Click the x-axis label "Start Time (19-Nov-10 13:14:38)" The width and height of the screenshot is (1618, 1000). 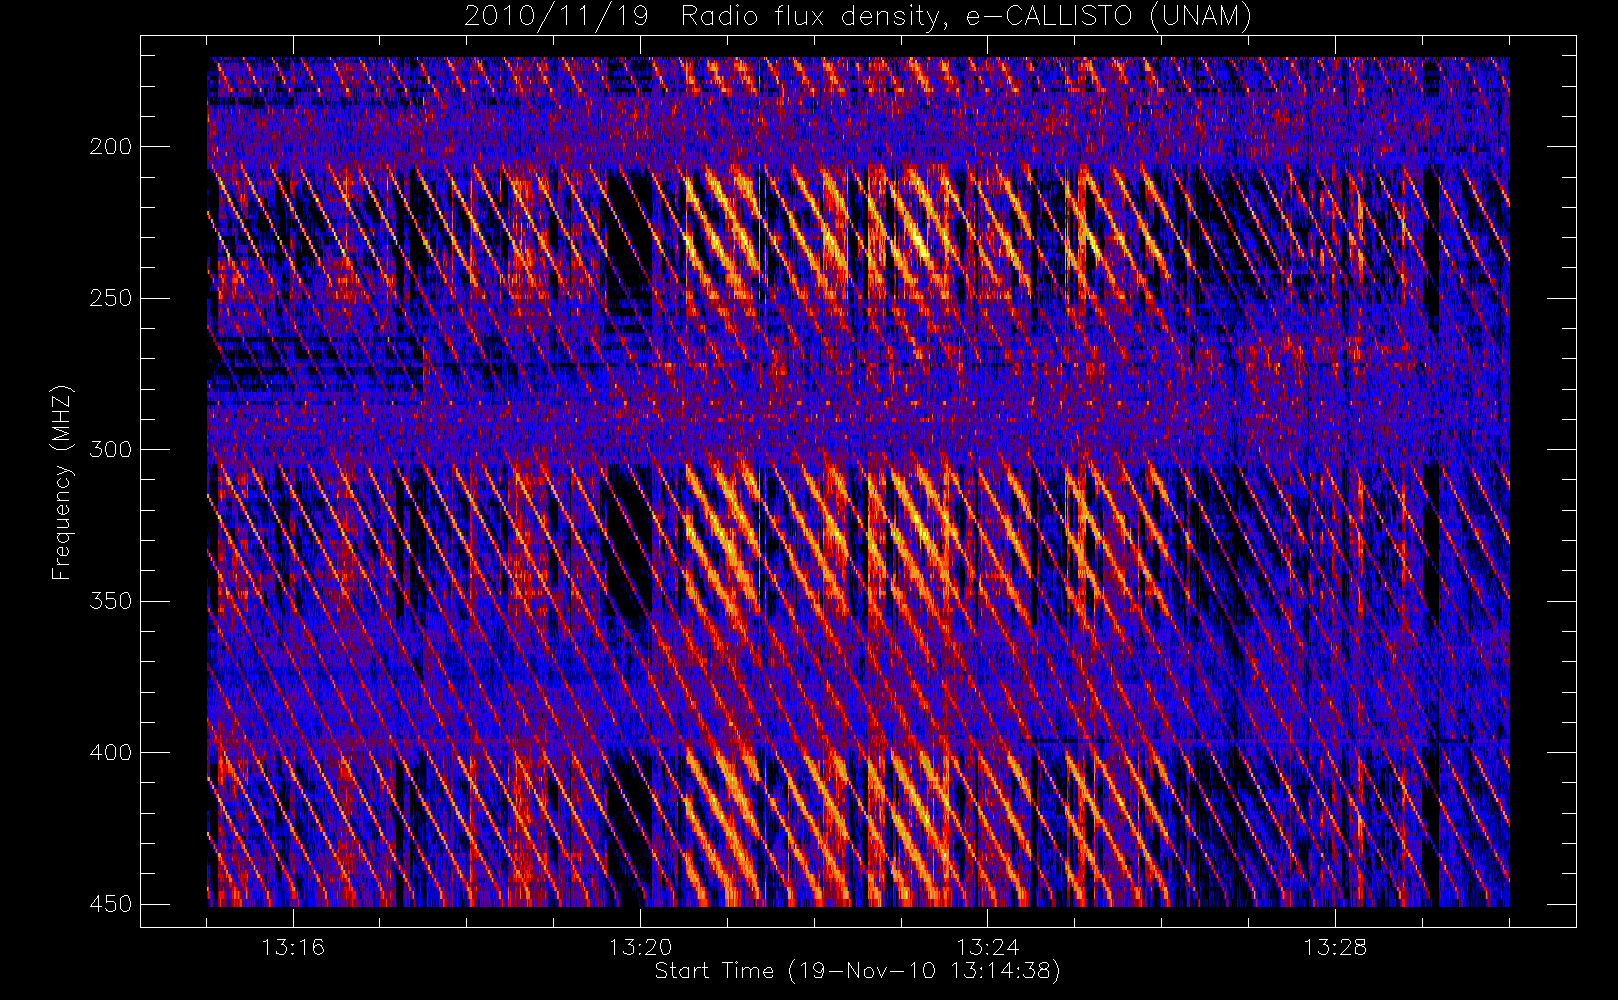(x=857, y=971)
